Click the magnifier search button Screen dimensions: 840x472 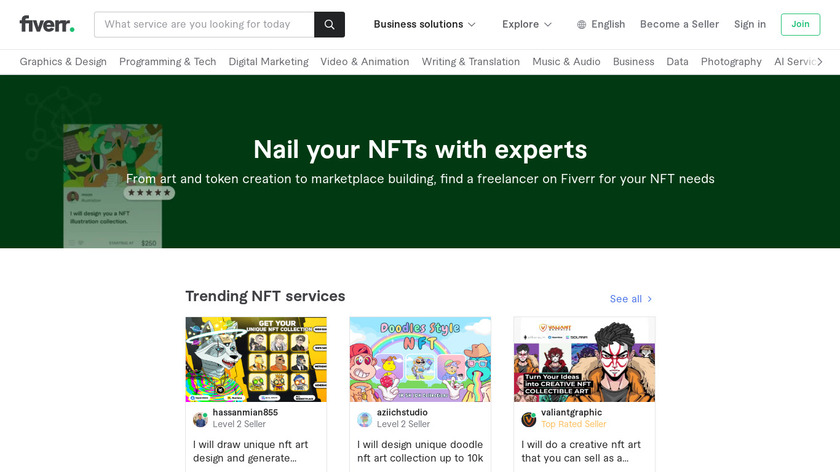tap(329, 25)
